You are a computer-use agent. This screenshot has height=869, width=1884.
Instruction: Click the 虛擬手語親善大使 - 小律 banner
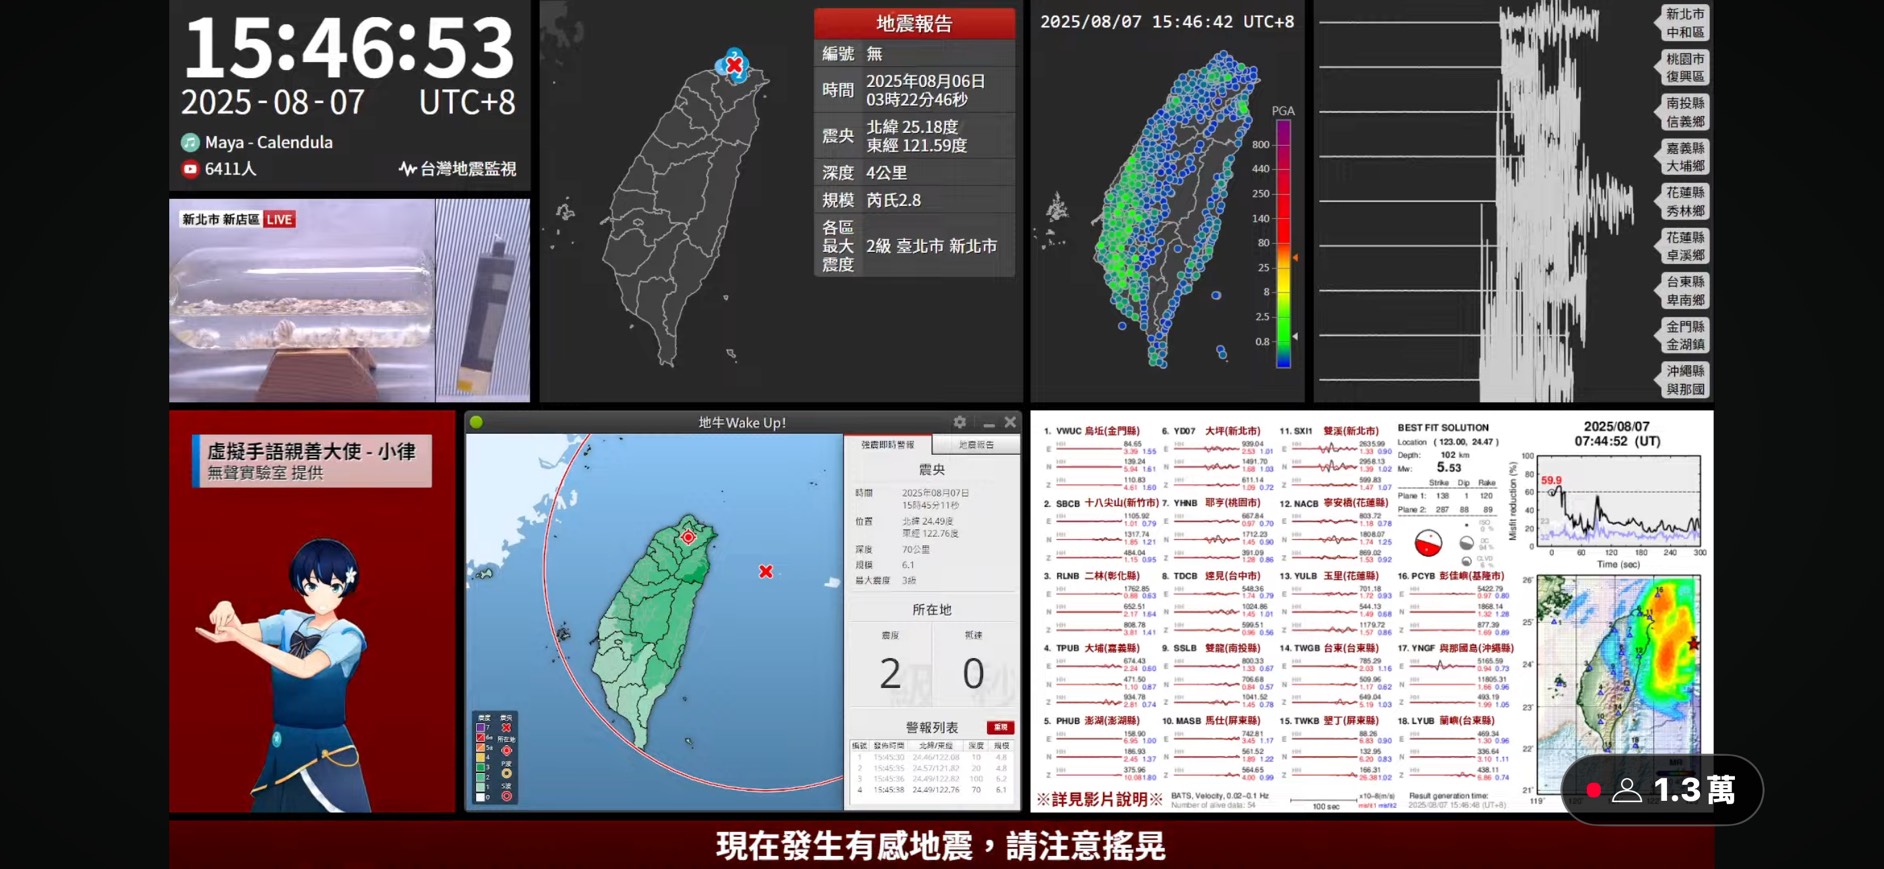312,461
